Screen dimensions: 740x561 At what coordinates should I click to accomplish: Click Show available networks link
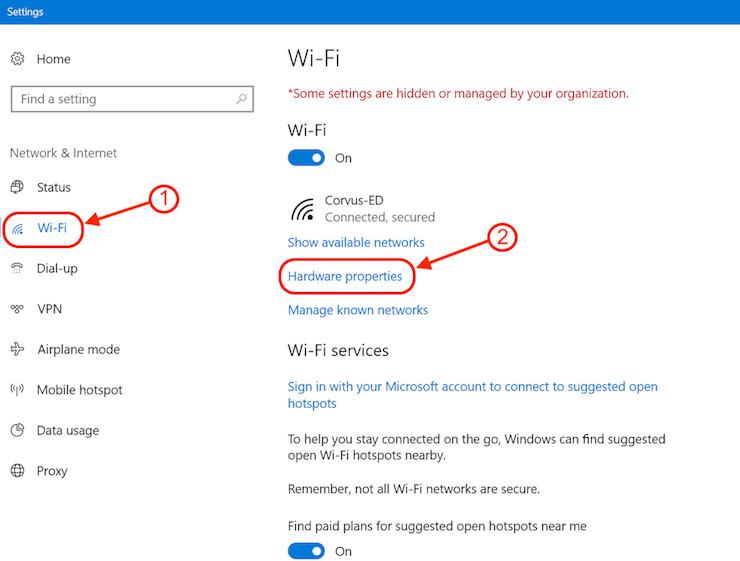pyautogui.click(x=356, y=243)
